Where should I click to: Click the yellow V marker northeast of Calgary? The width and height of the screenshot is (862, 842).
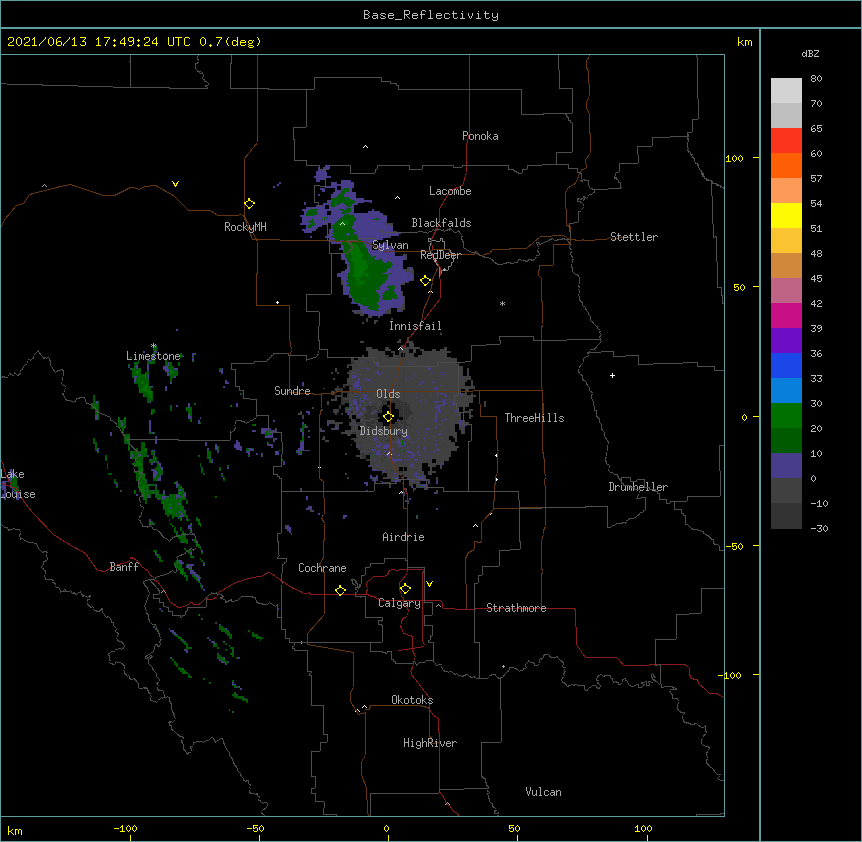click(x=429, y=584)
